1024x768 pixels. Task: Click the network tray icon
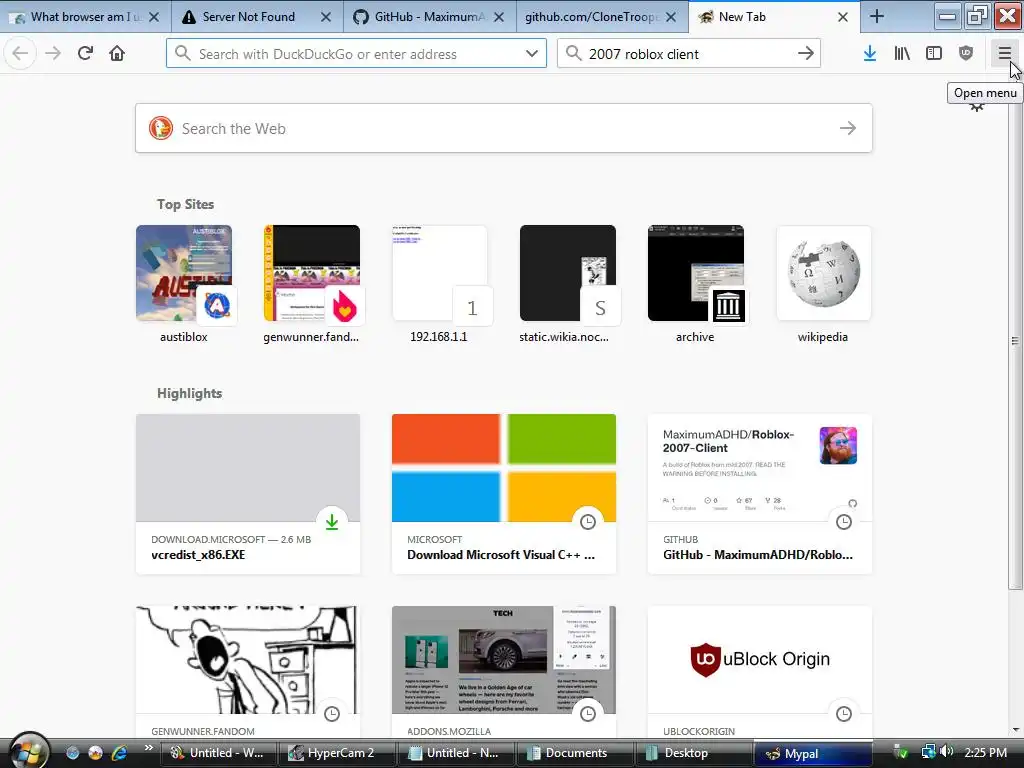click(928, 752)
